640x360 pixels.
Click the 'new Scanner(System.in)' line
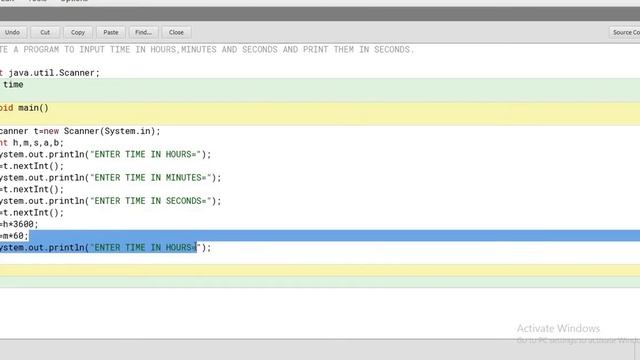pos(80,131)
